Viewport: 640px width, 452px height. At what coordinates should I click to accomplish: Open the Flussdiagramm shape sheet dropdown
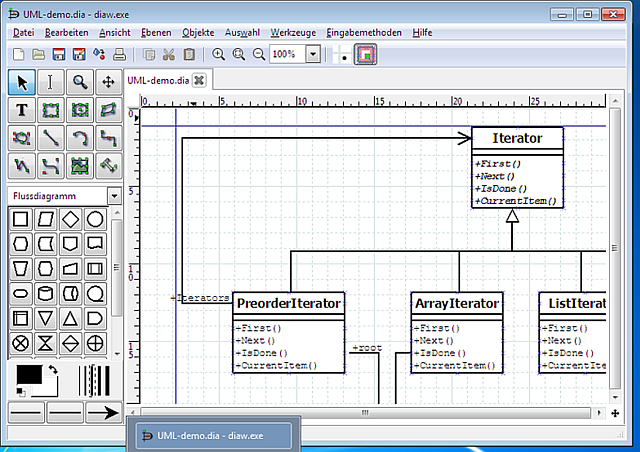(x=114, y=196)
